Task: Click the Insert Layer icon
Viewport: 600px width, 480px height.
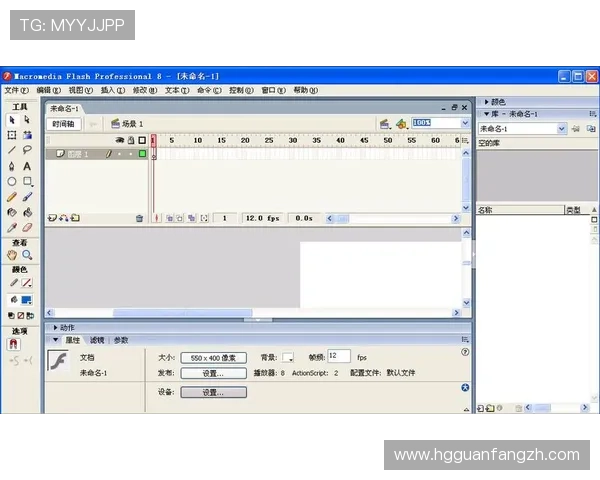Action: [x=52, y=218]
